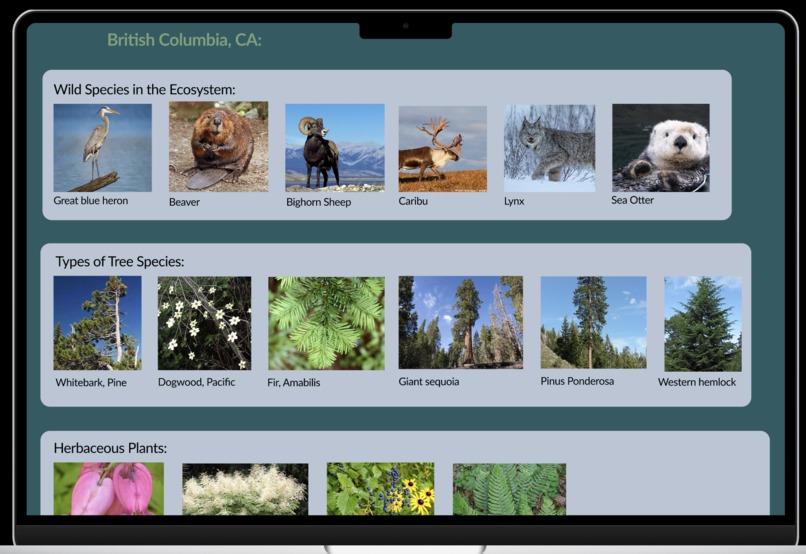This screenshot has height=554, width=806.
Task: Select the Dogwood, Pacific flower image
Action: 205,323
